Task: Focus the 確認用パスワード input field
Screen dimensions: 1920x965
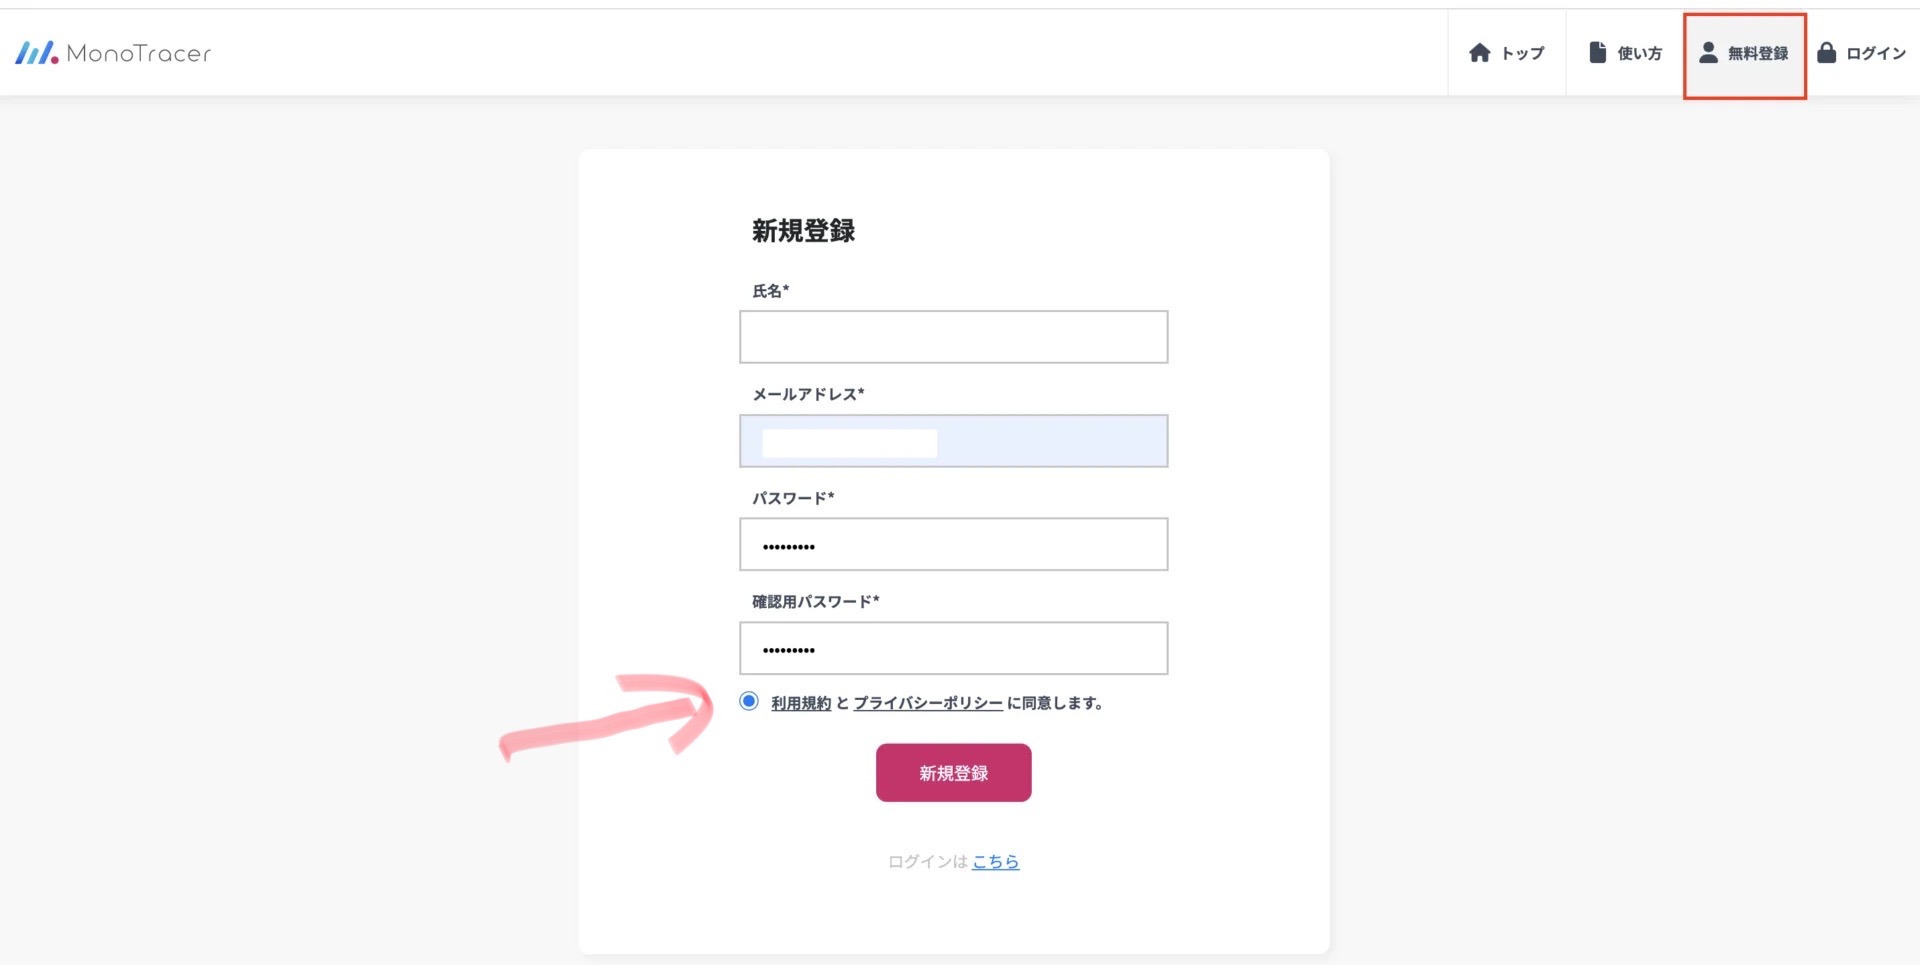Action: tap(954, 648)
